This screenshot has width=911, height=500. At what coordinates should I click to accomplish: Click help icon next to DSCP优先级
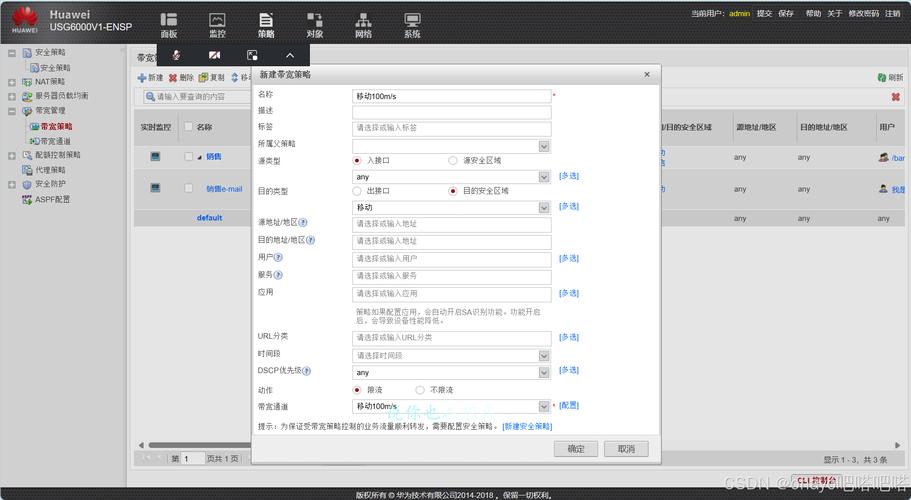[x=306, y=370]
